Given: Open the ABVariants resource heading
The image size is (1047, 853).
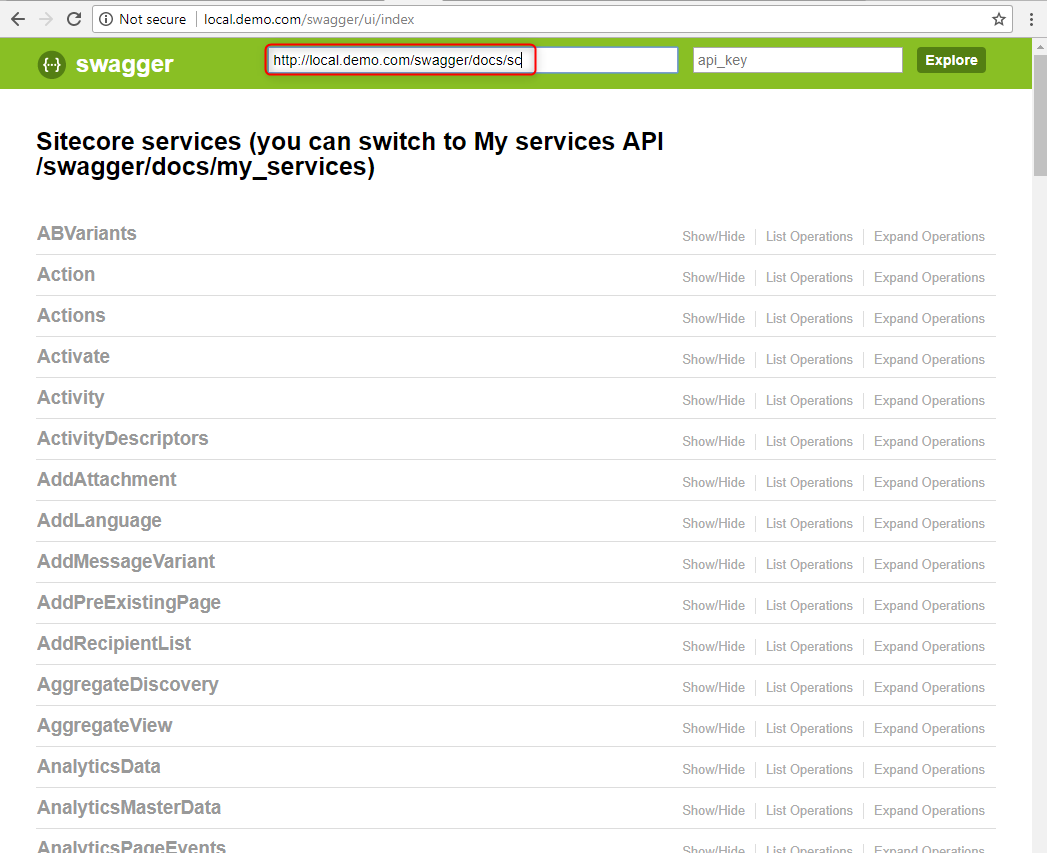Looking at the screenshot, I should click(x=87, y=234).
